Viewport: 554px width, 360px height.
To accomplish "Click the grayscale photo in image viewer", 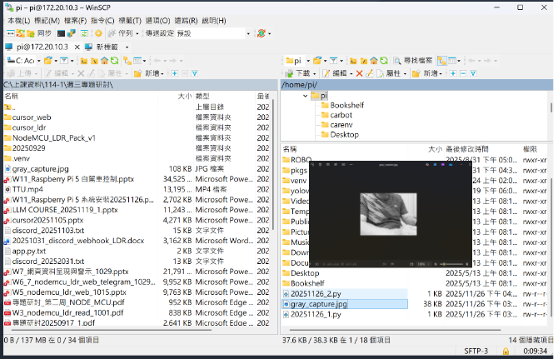I will 388,214.
